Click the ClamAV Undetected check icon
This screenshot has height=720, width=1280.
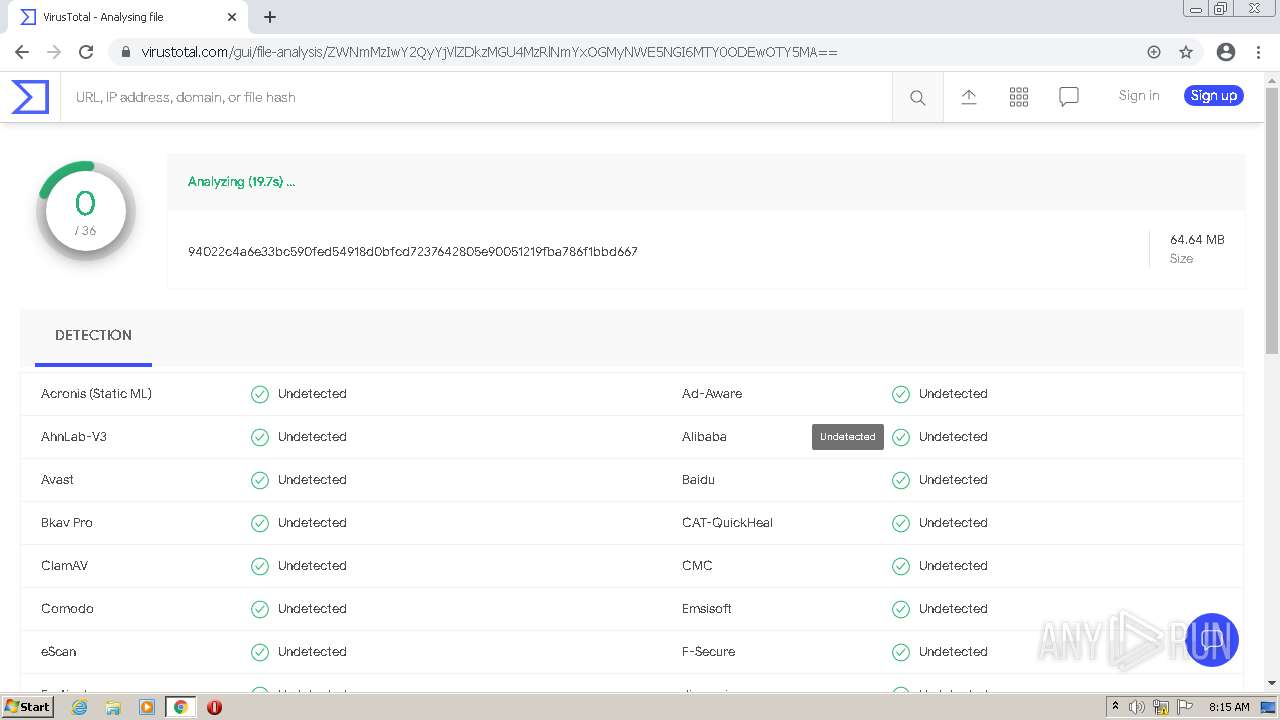pyautogui.click(x=260, y=566)
